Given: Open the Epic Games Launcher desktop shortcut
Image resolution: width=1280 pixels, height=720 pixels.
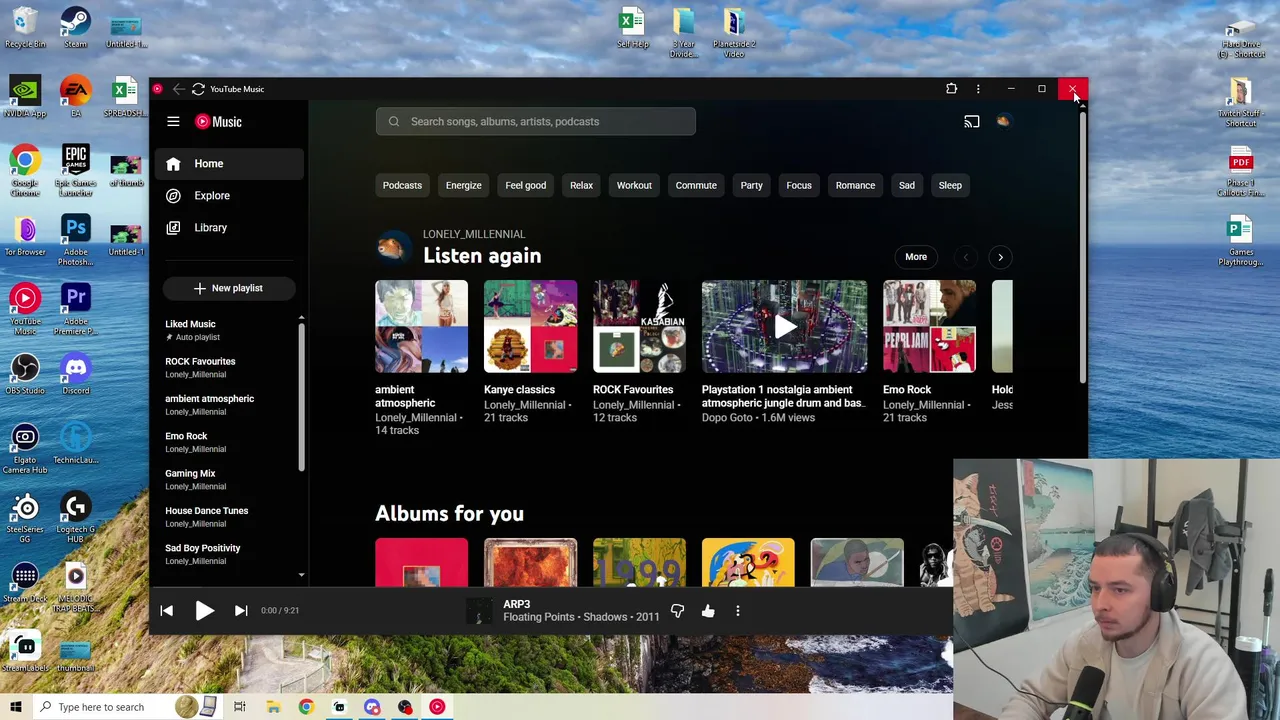Looking at the screenshot, I should tap(75, 170).
